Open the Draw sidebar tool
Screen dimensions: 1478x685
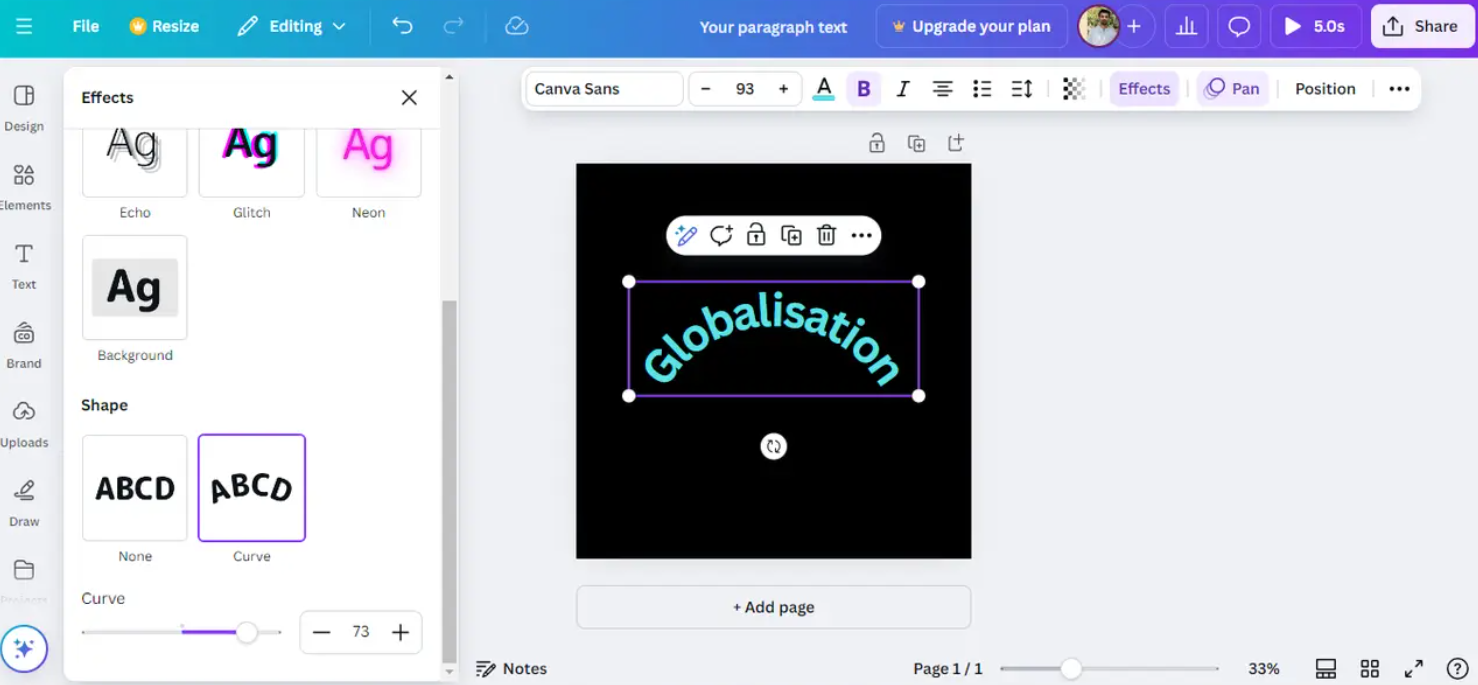tap(24, 504)
